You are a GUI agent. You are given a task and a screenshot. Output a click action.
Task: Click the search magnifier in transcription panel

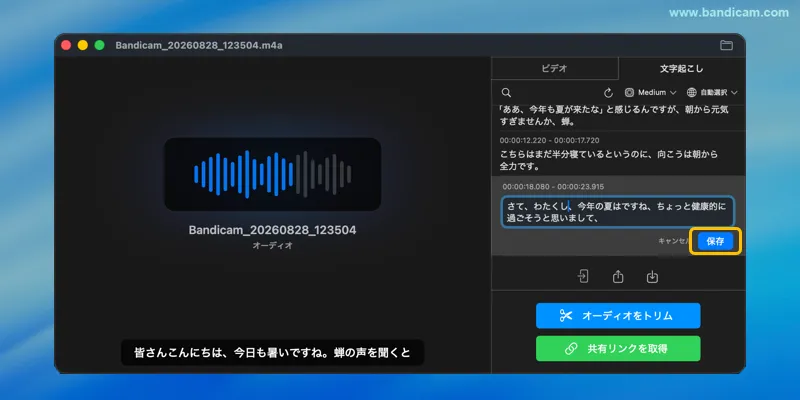506,92
